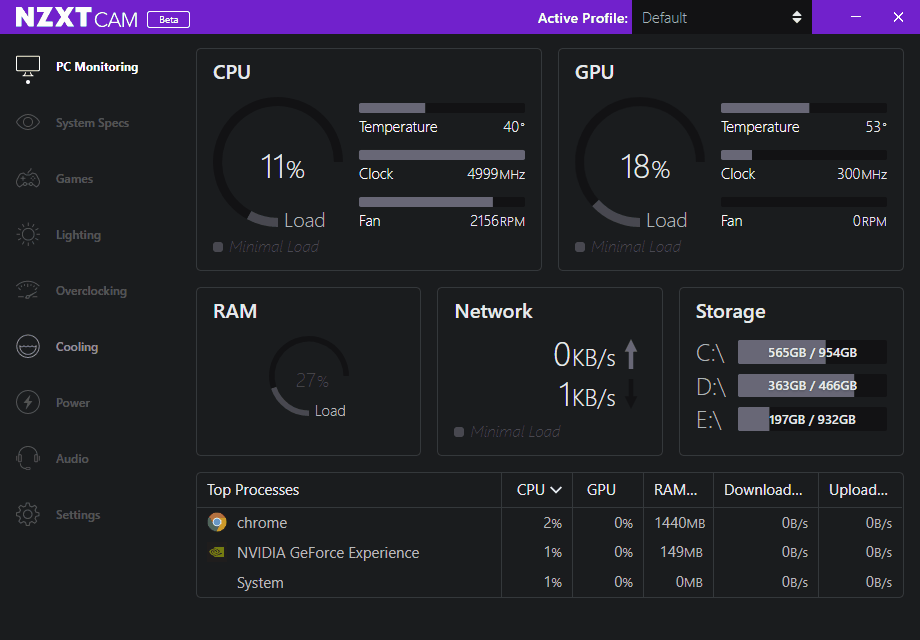Select the chrome process row
The height and width of the screenshot is (640, 920).
click(262, 523)
